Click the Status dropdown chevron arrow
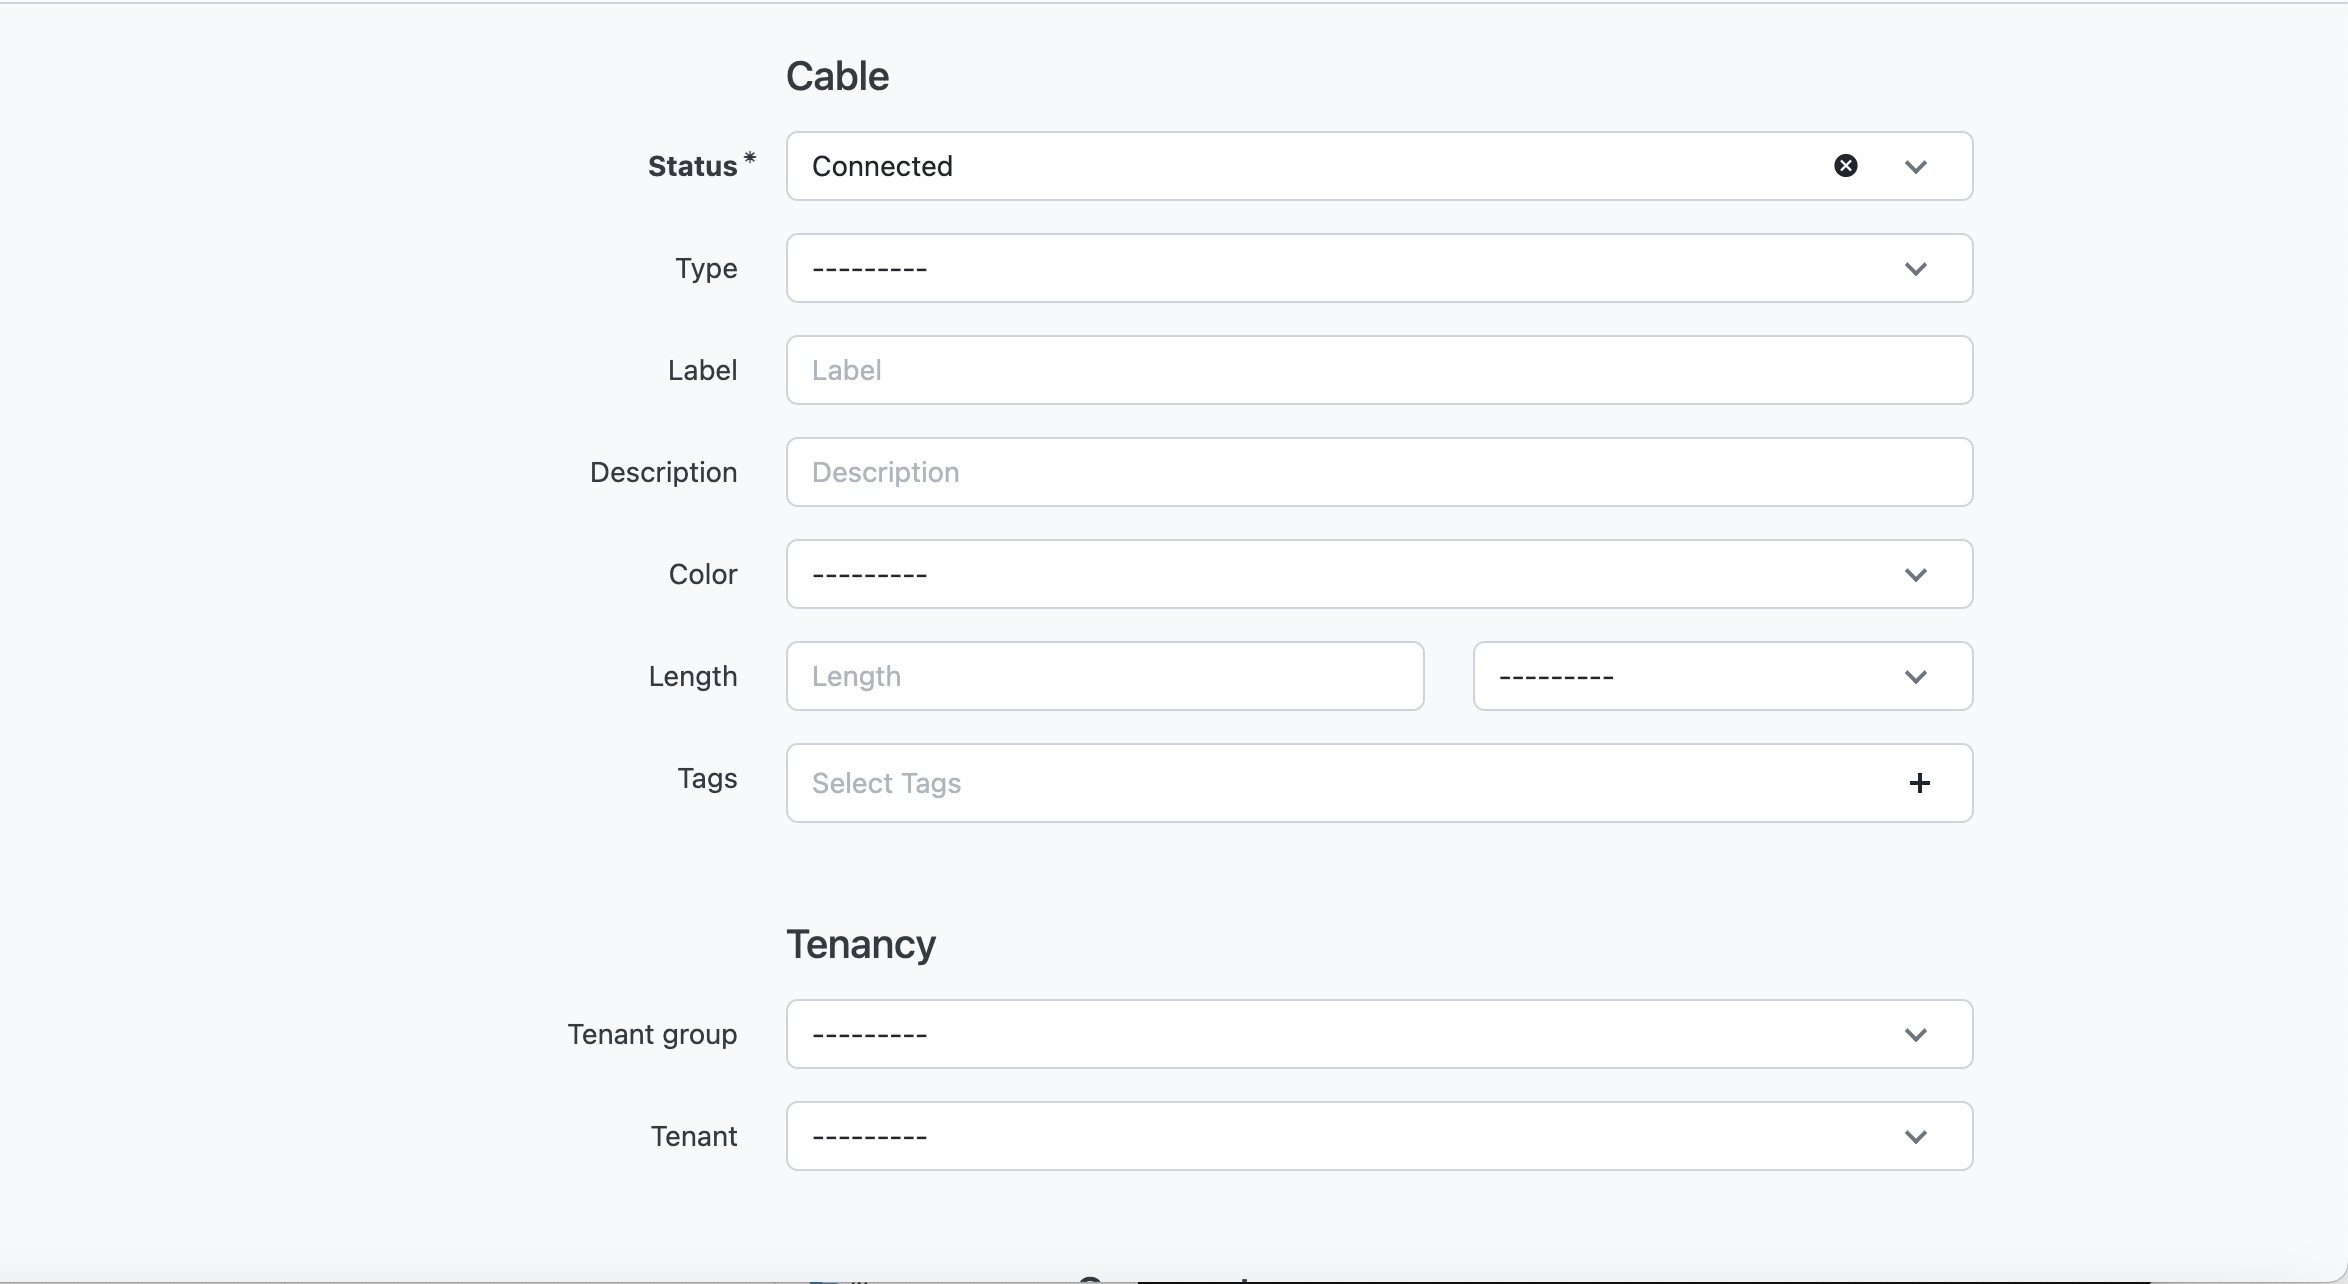This screenshot has height=1284, width=2348. 1915,167
